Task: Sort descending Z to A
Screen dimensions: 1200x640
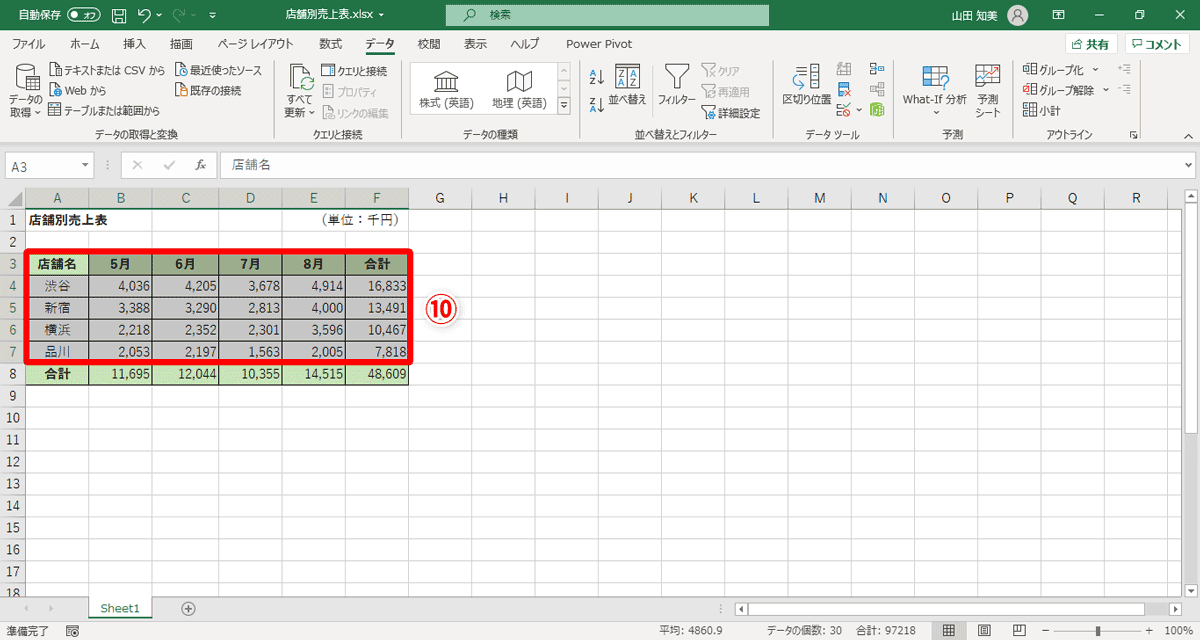Action: (x=597, y=103)
